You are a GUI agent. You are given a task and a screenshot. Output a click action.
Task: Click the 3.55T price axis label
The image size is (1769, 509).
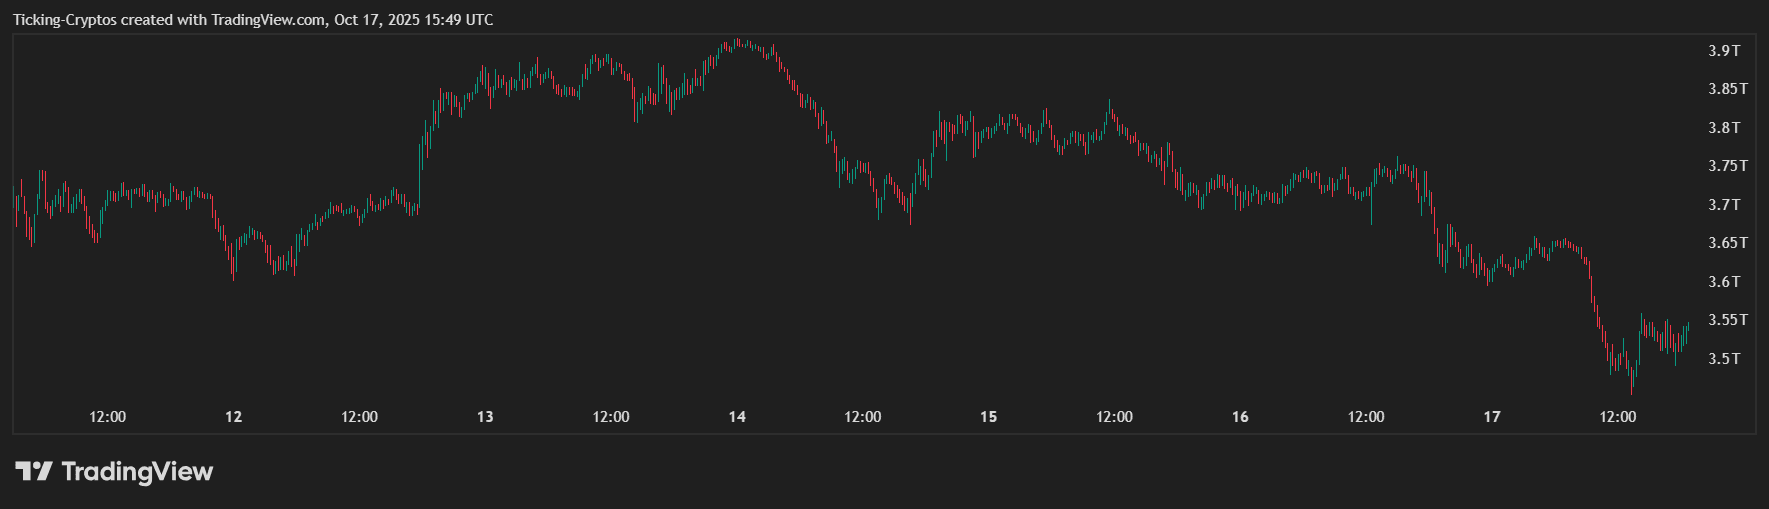click(x=1727, y=320)
